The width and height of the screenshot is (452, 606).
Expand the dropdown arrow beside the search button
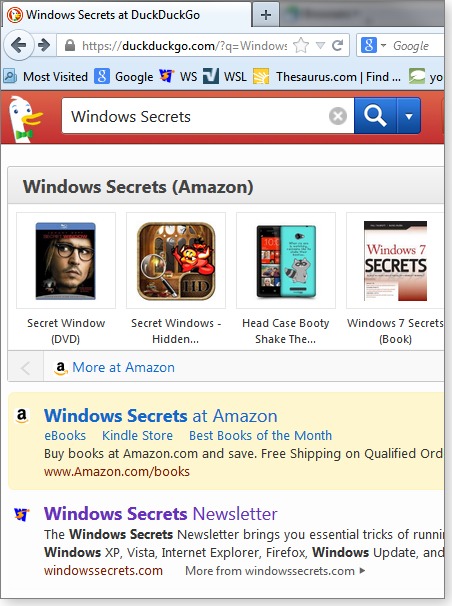pyautogui.click(x=409, y=116)
